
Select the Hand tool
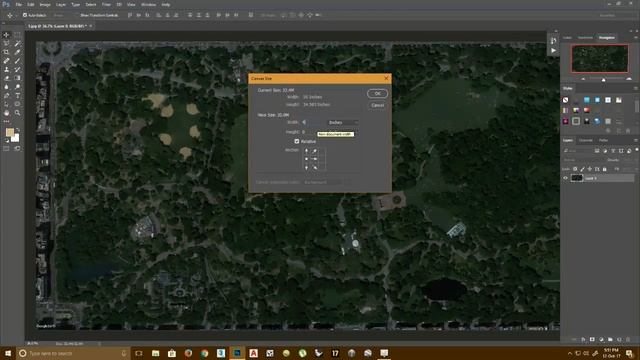[6, 113]
